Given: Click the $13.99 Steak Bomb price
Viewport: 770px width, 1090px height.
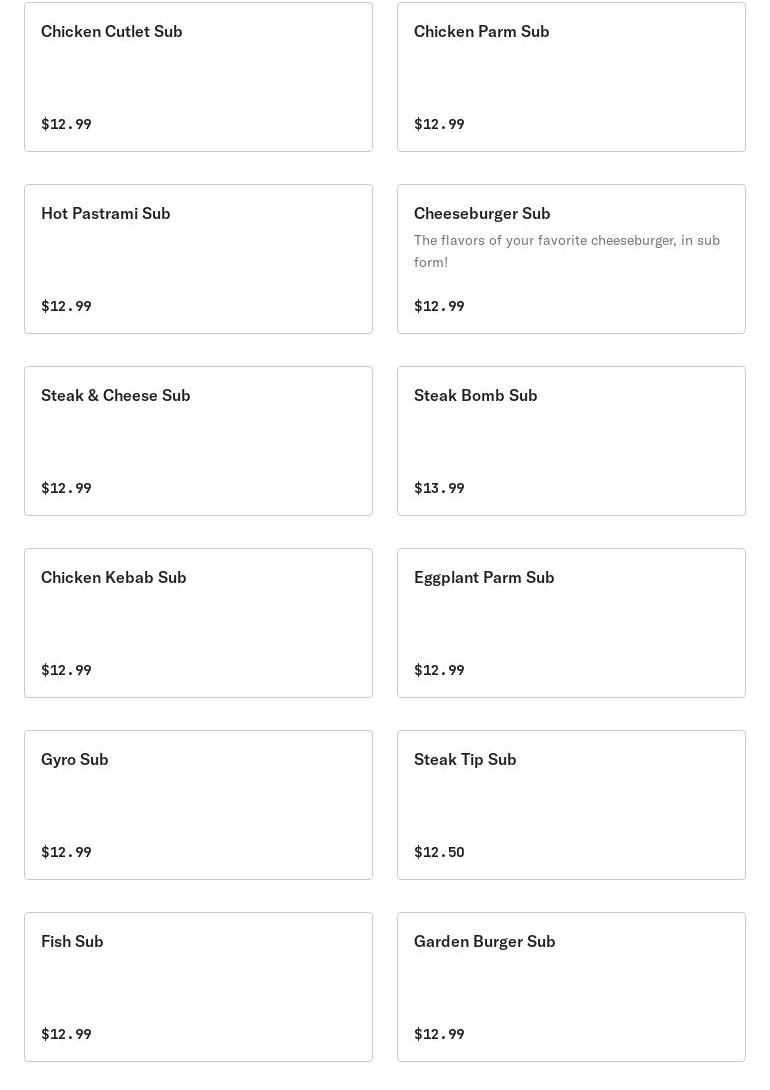Looking at the screenshot, I should [x=439, y=488].
